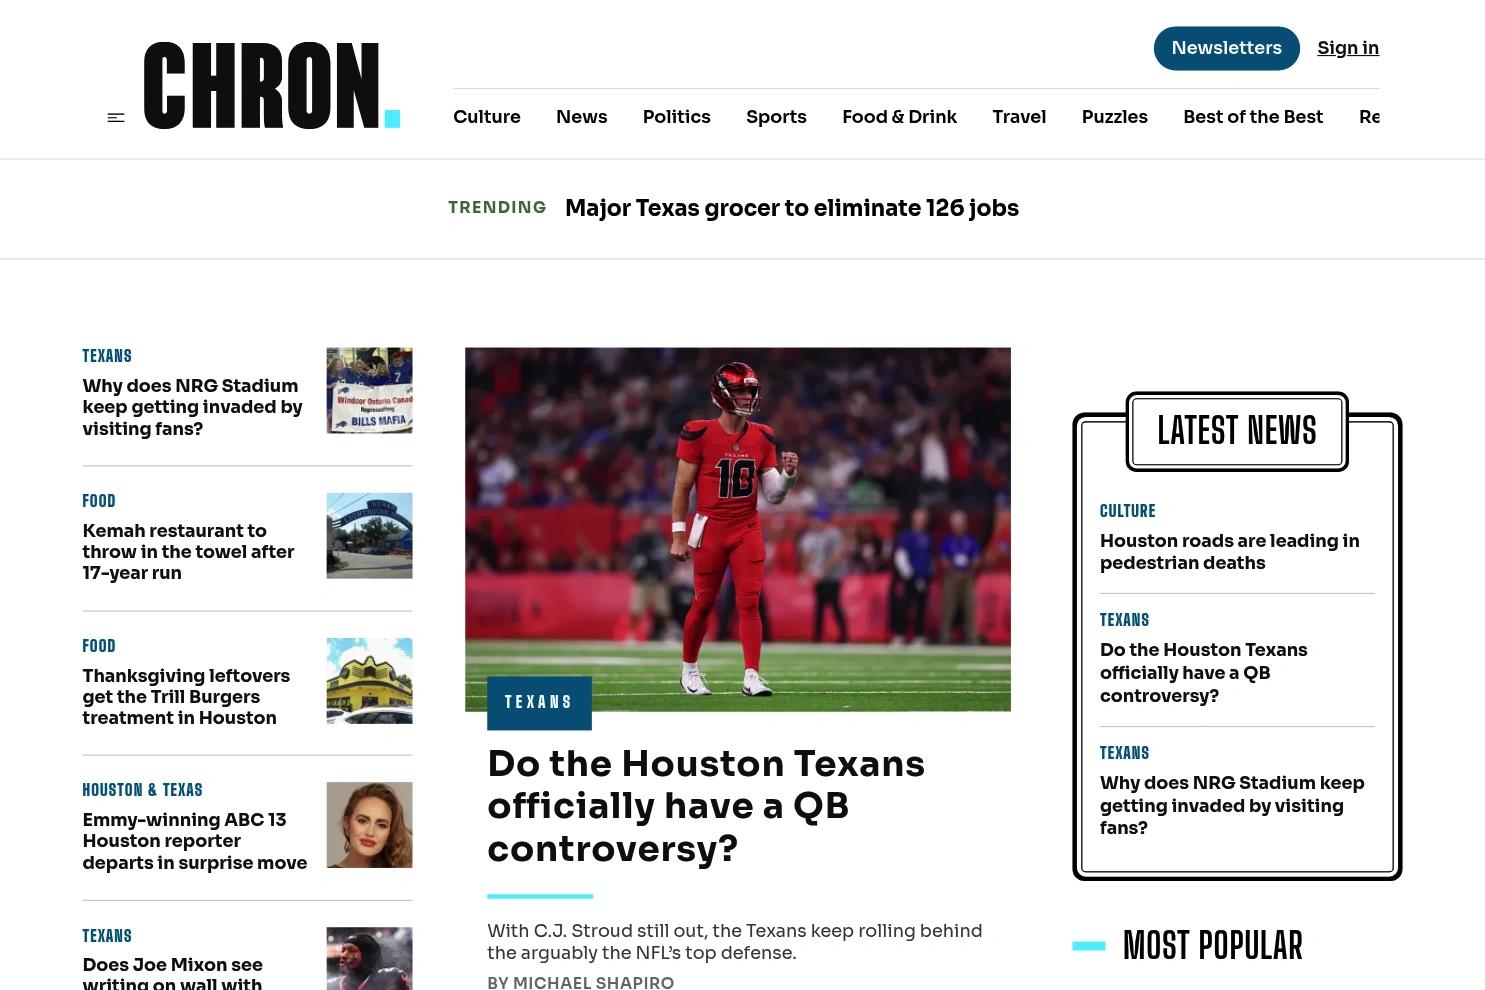This screenshot has height=990, width=1485.
Task: Click Texans label above NRG Stadium in Latest News
Action: (x=1125, y=753)
